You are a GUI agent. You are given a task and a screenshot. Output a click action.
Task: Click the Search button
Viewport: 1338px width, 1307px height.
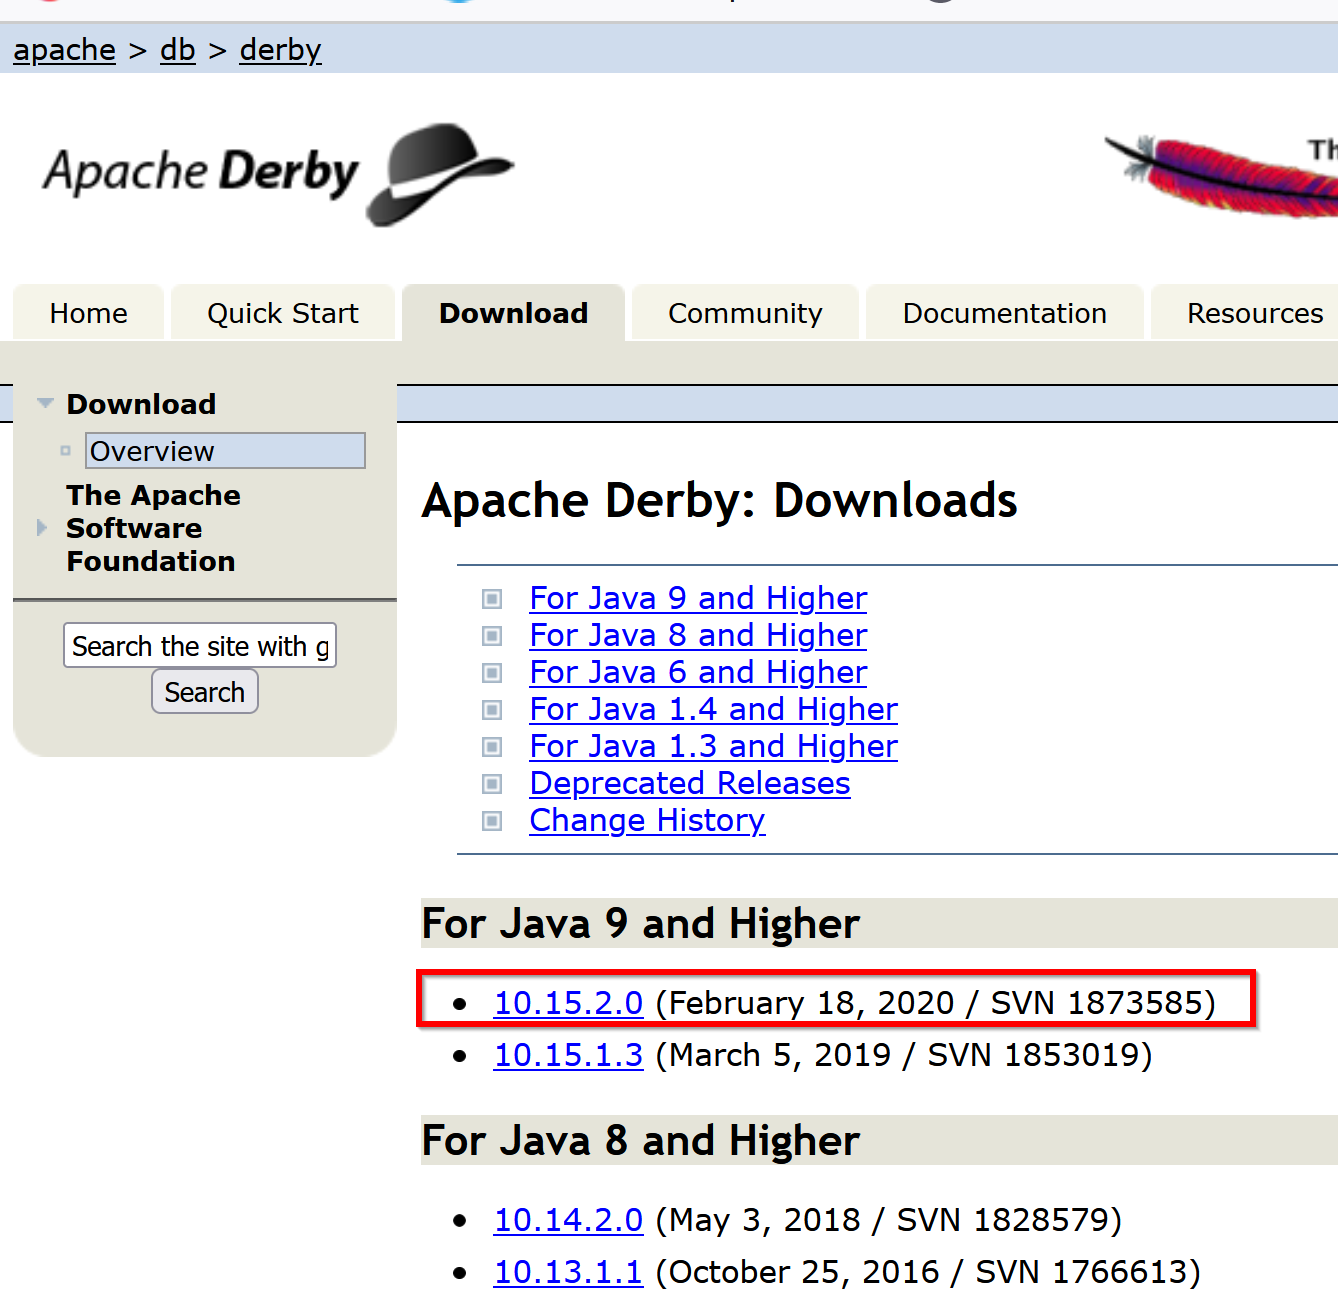[205, 692]
